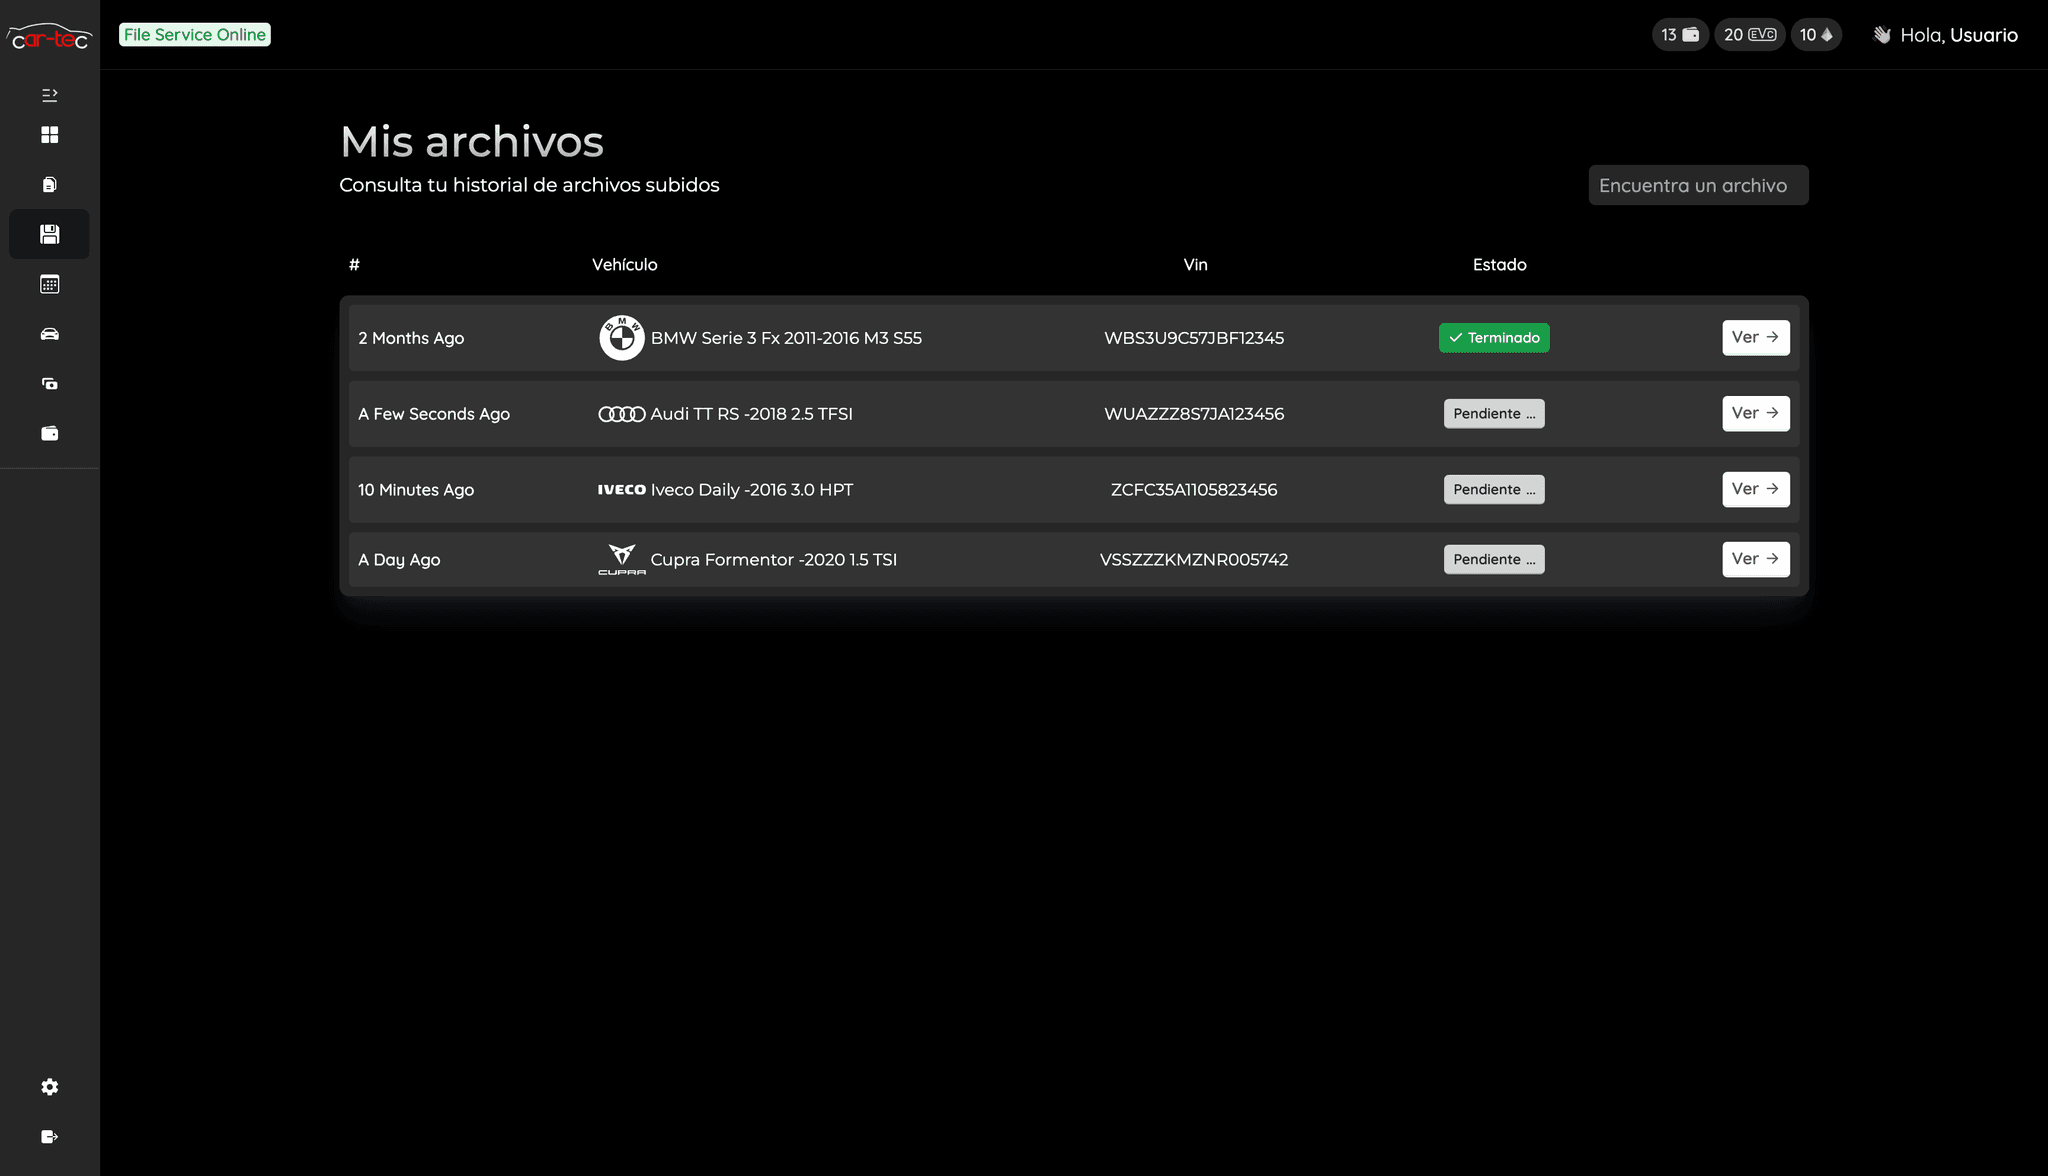
Task: Click the car-tec logo
Action: (49, 37)
